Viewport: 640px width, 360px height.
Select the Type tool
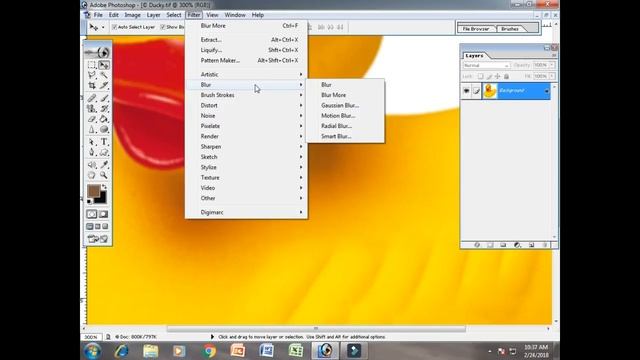point(104,142)
